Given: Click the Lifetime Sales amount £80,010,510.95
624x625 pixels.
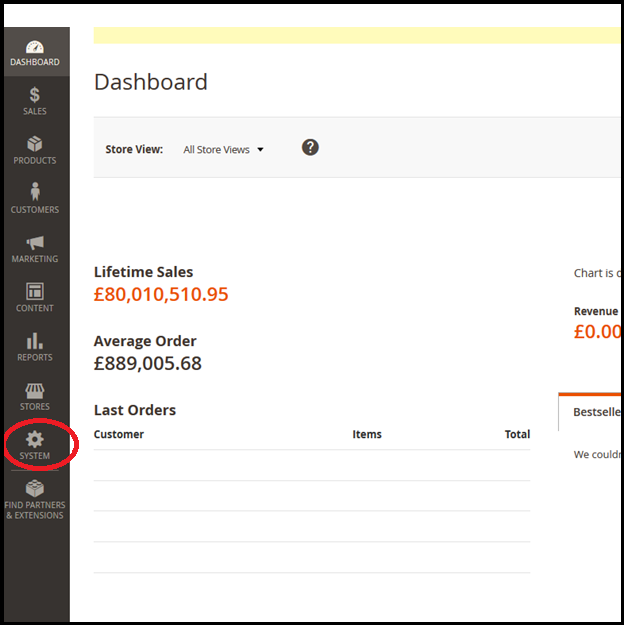Looking at the screenshot, I should click(161, 295).
